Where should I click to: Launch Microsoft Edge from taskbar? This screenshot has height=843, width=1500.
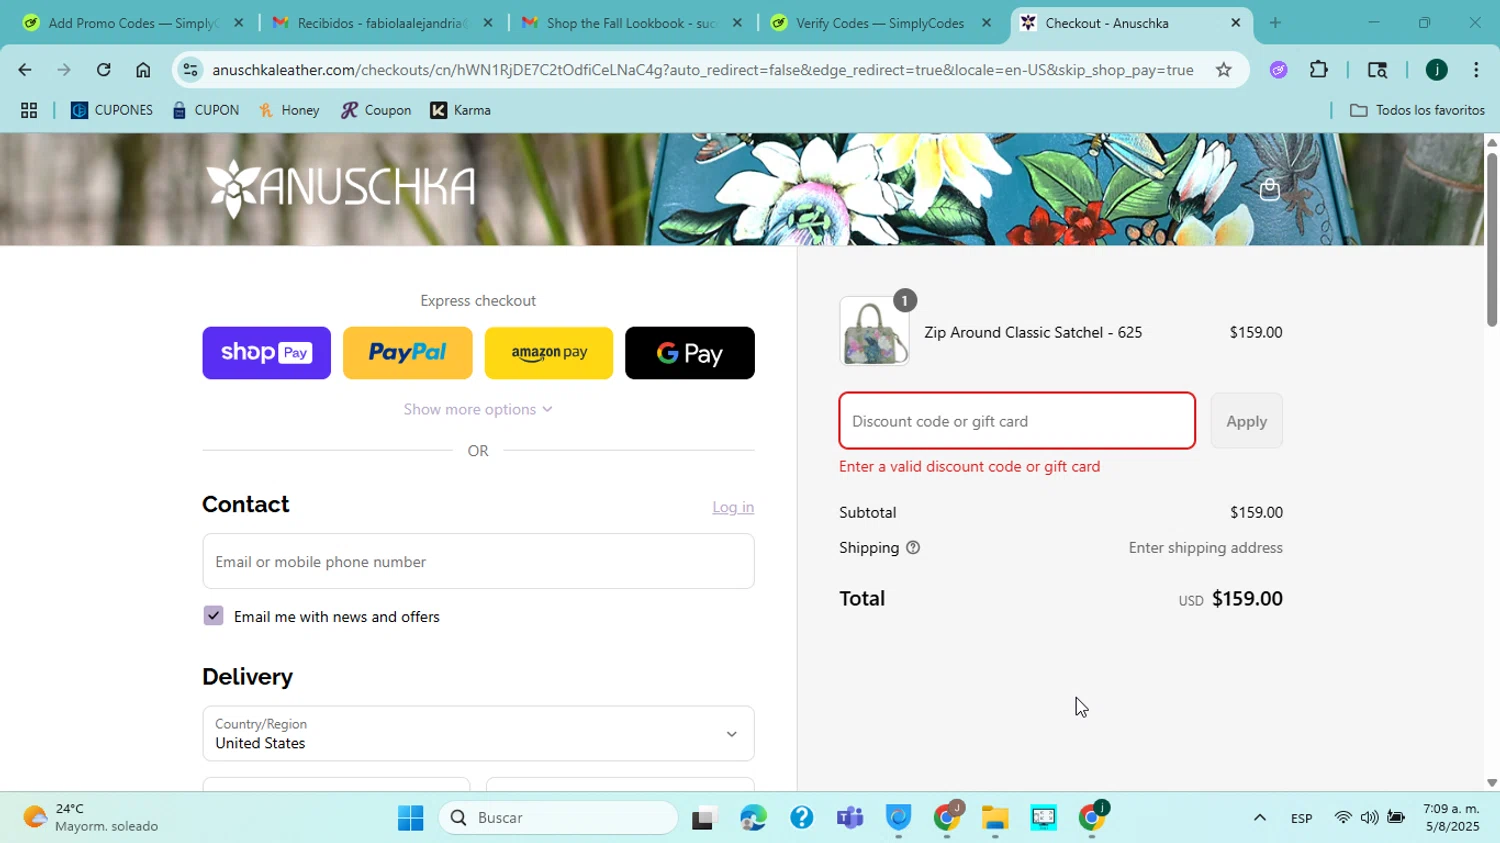[x=753, y=818]
